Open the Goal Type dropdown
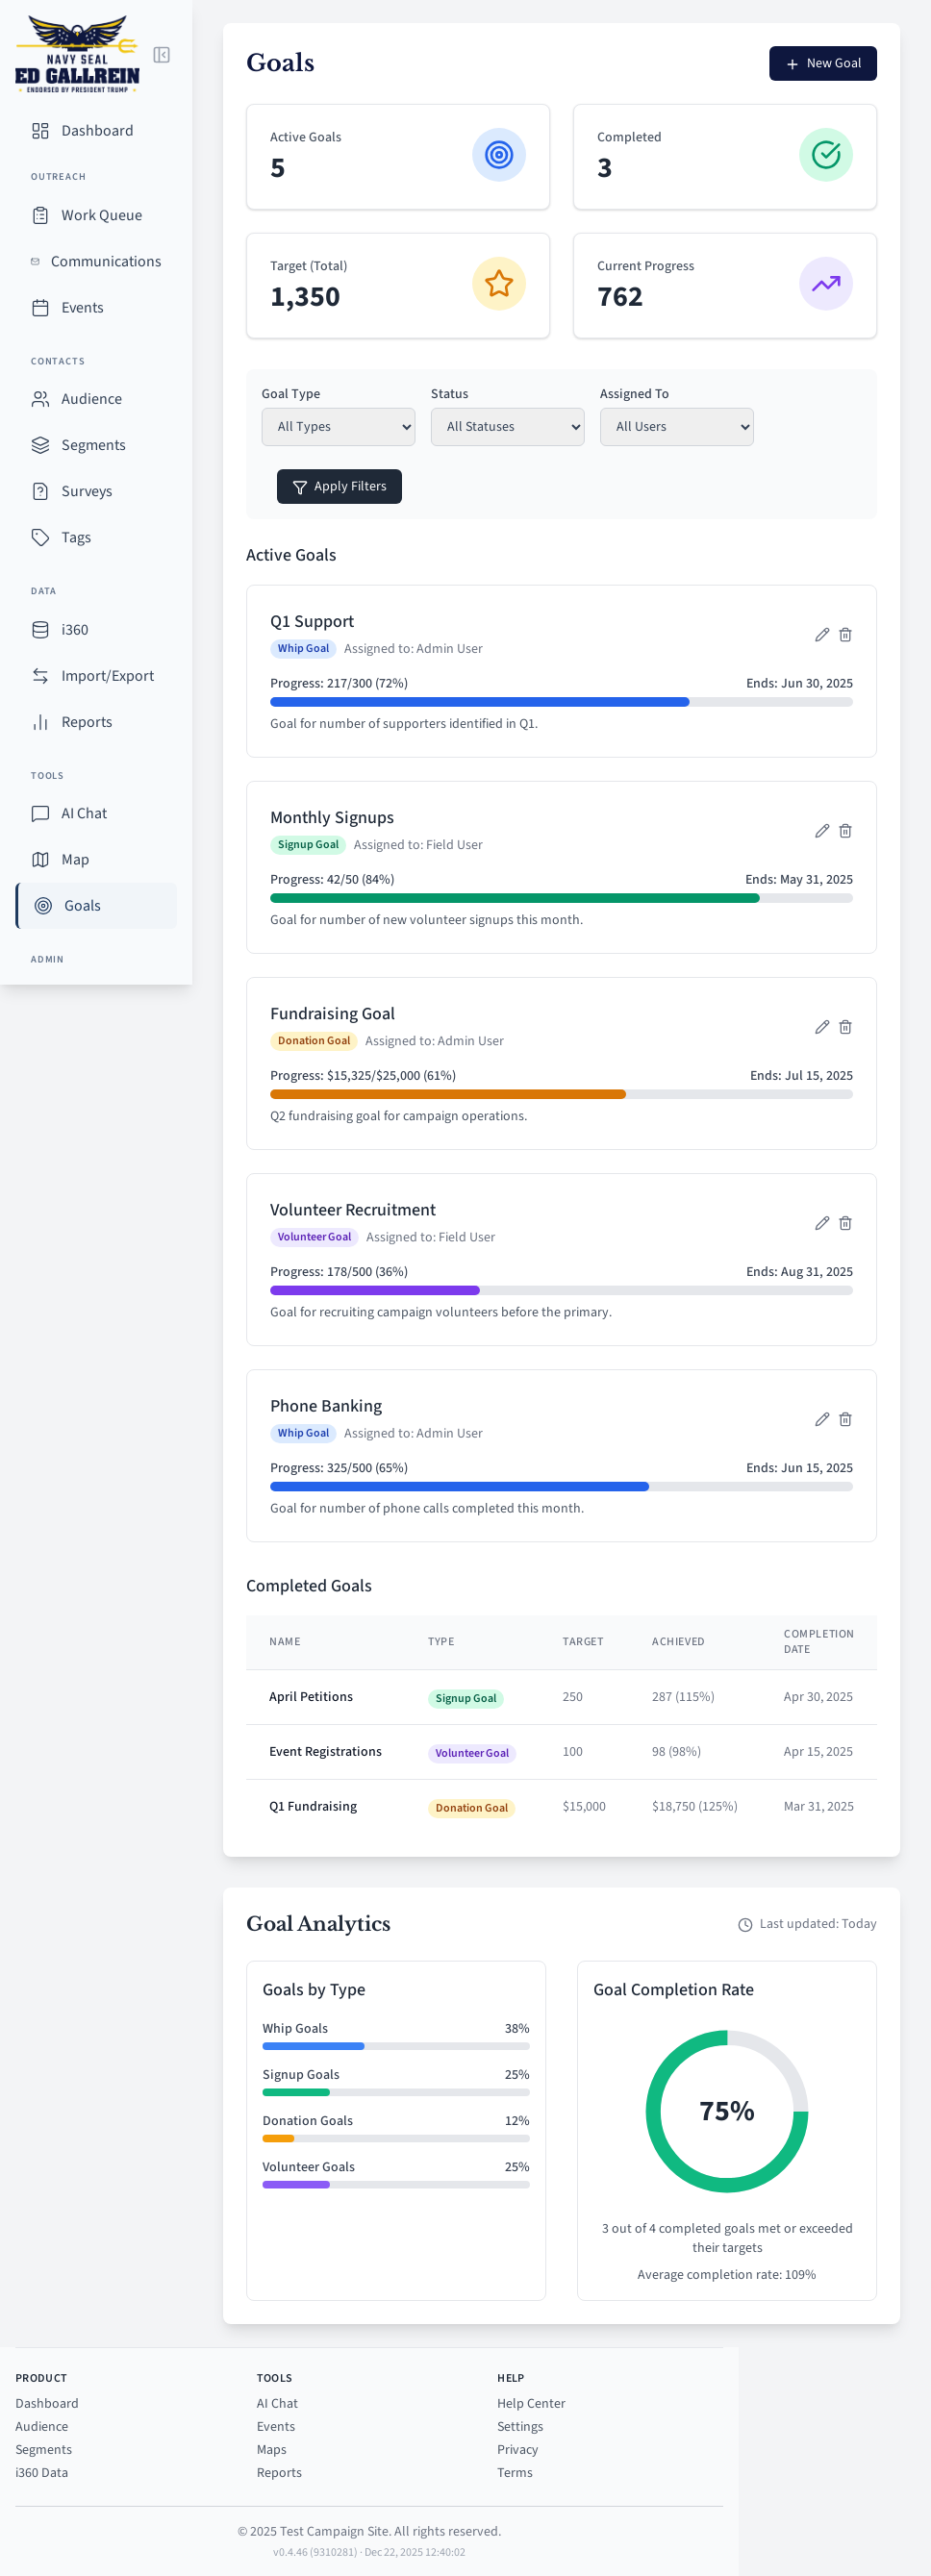Image resolution: width=931 pixels, height=2576 pixels. coord(338,427)
